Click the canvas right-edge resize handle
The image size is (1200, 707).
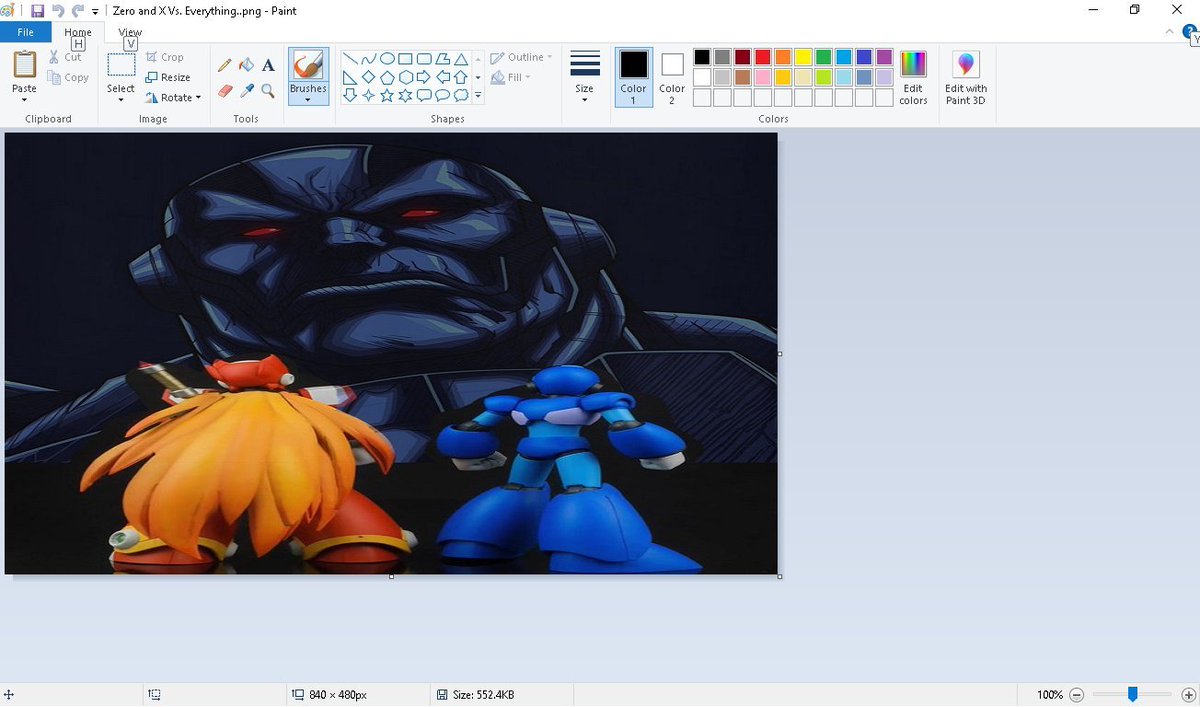780,353
